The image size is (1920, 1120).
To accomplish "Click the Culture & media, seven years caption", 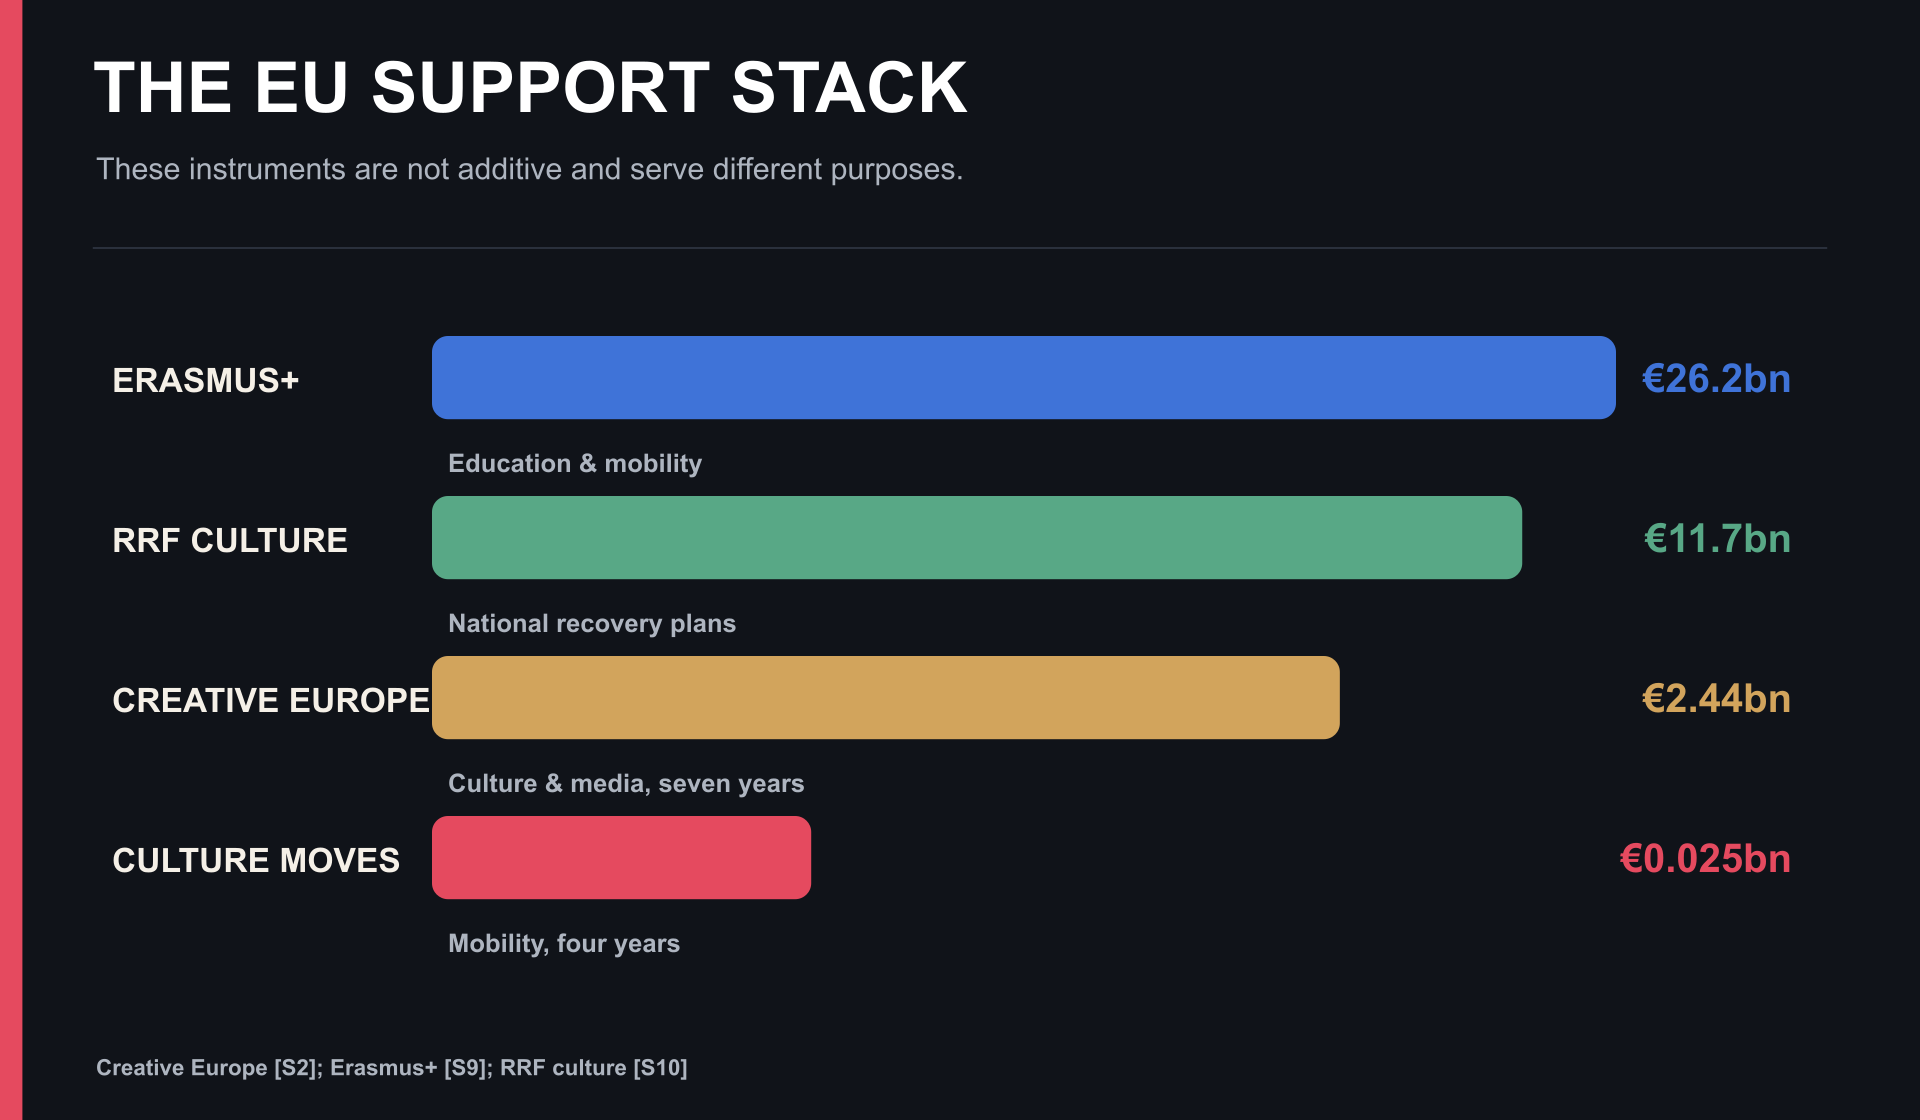I will click(x=626, y=784).
